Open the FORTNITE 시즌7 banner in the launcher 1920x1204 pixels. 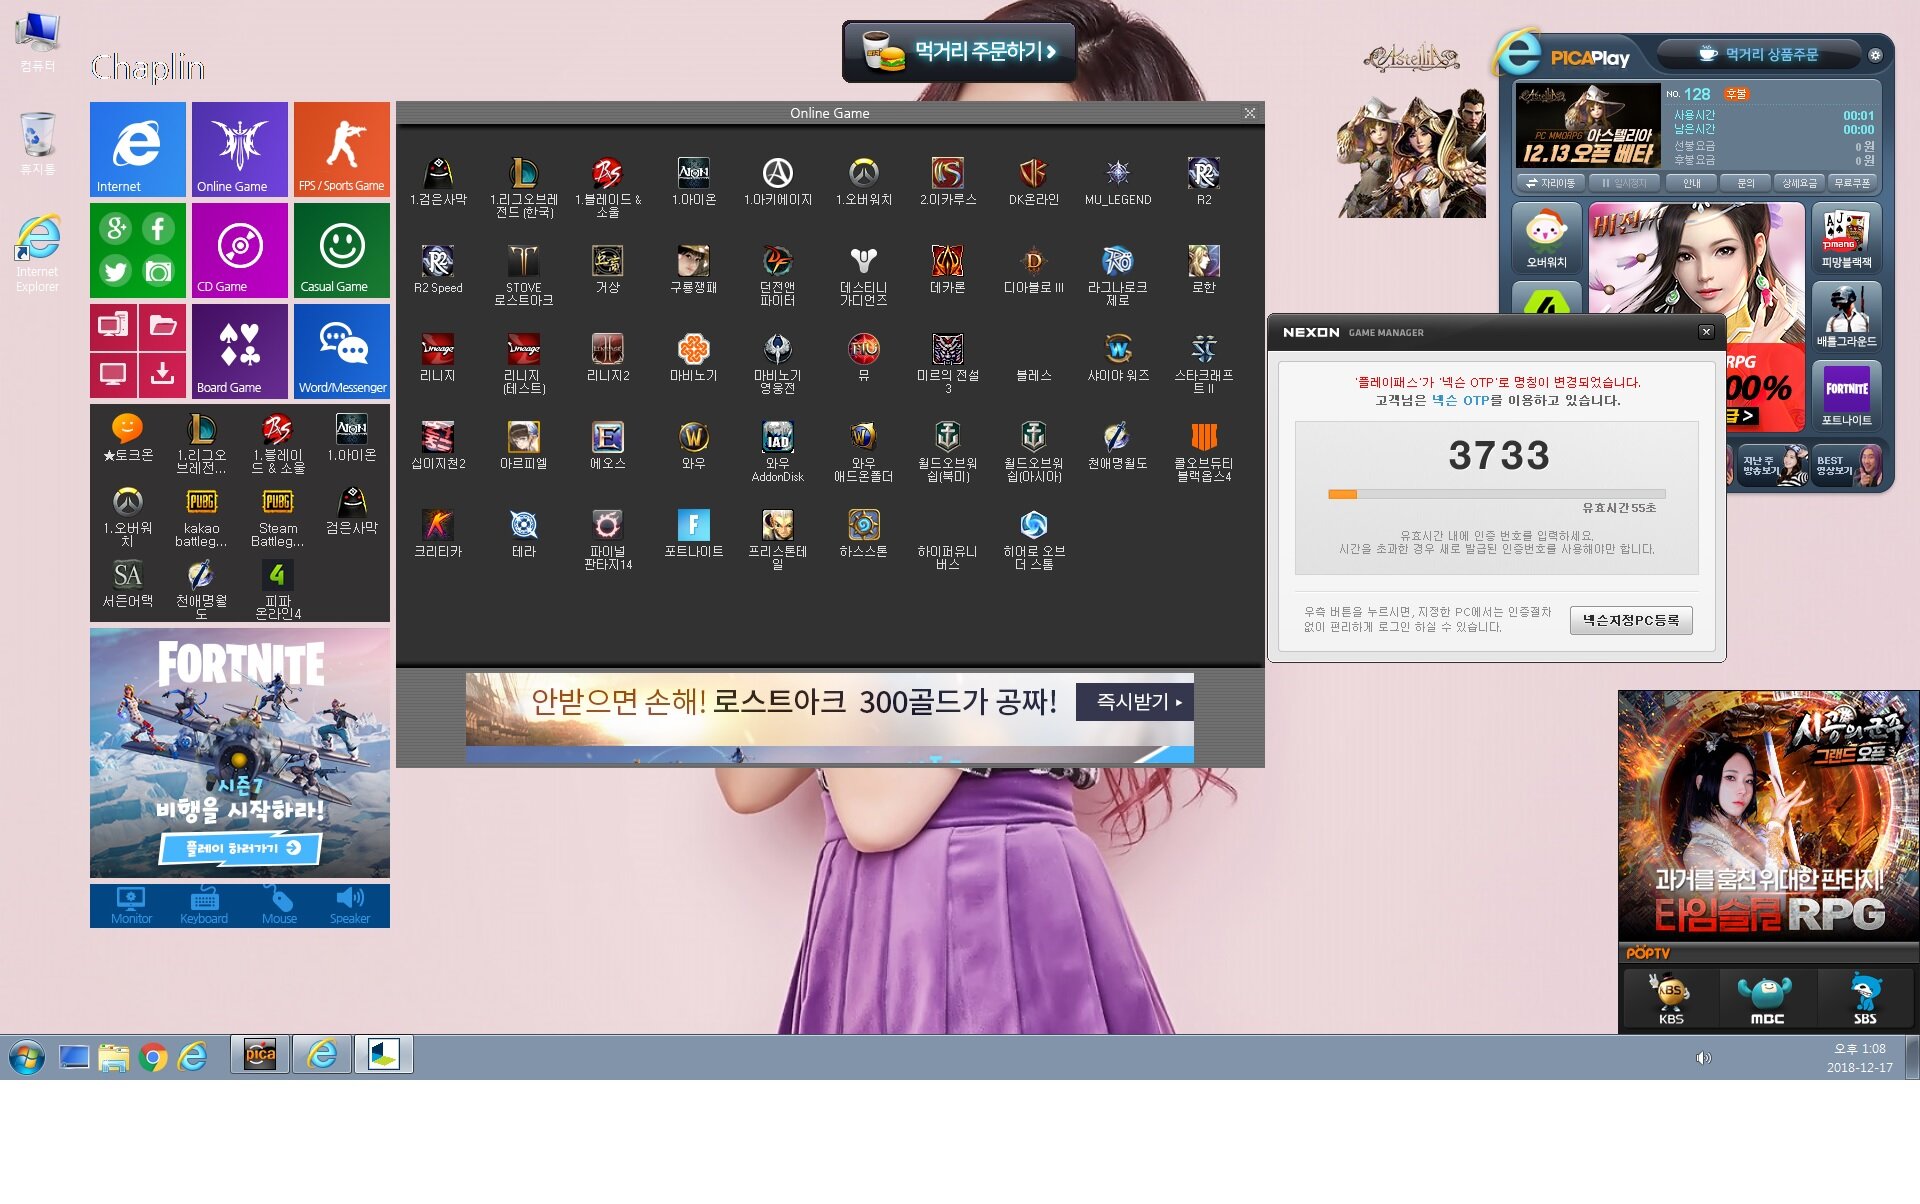click(240, 753)
